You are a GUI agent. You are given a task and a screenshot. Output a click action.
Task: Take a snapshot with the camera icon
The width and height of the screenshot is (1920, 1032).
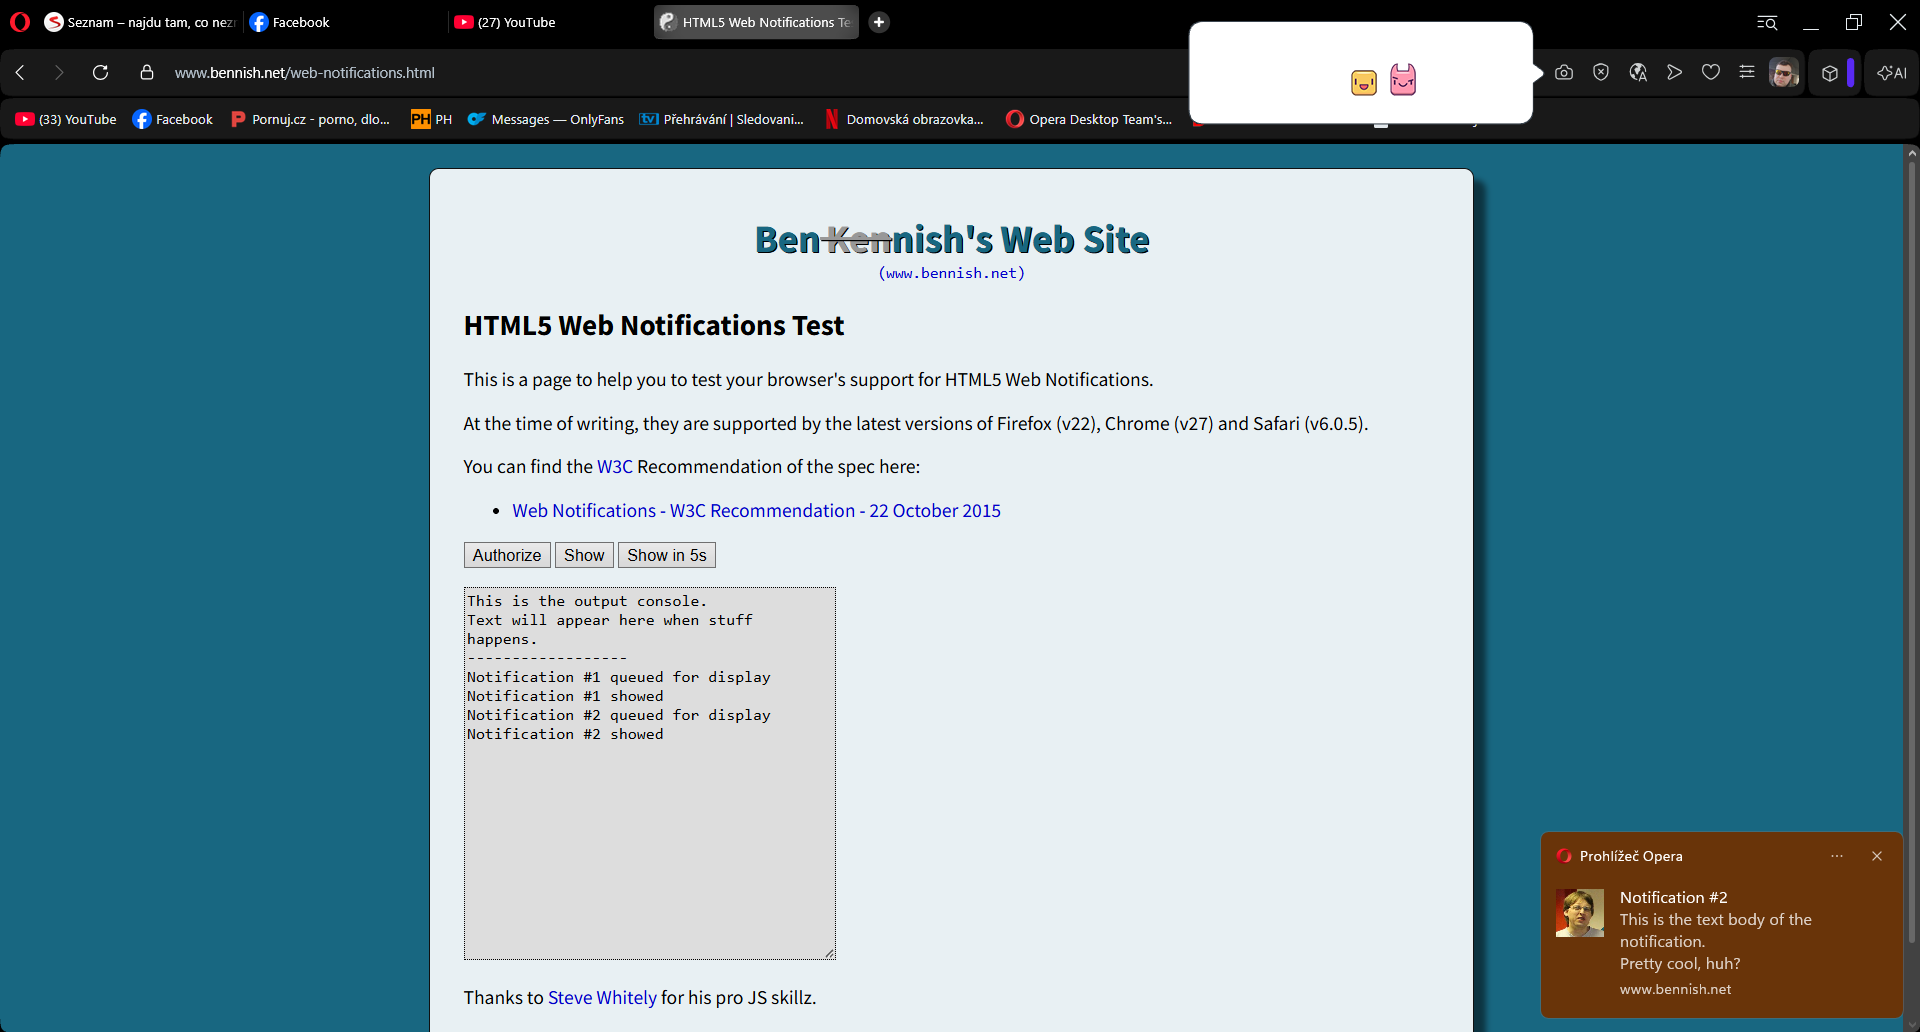coord(1564,72)
